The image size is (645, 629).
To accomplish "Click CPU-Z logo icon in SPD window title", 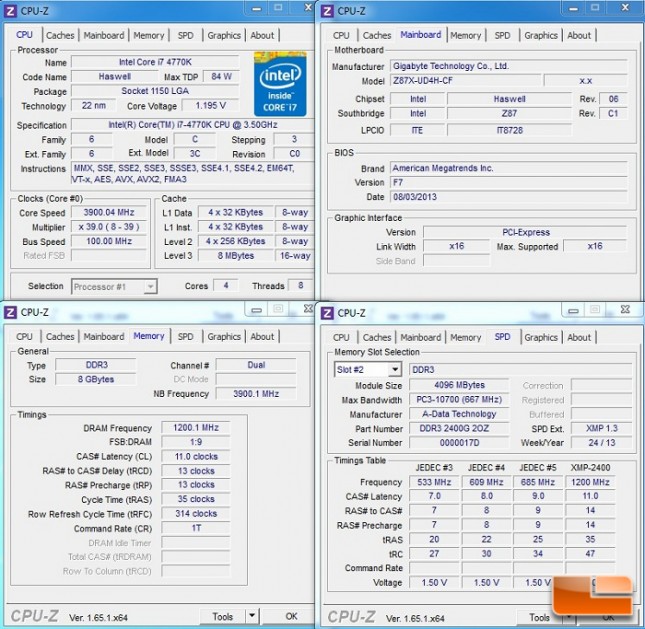I will click(327, 313).
